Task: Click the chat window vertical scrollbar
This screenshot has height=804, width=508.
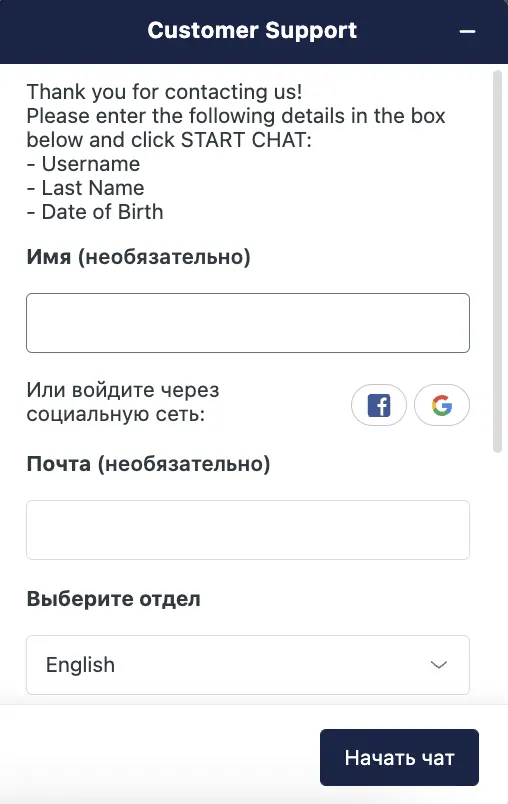Action: [497, 262]
